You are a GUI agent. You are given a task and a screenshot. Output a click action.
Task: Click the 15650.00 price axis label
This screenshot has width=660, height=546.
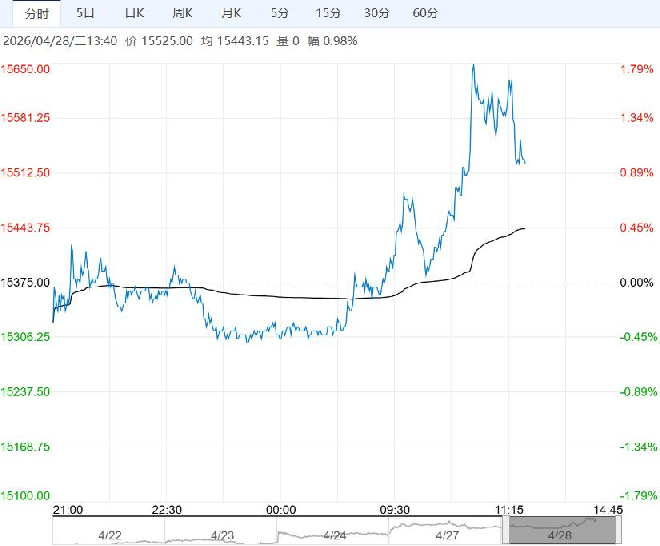coord(28,69)
